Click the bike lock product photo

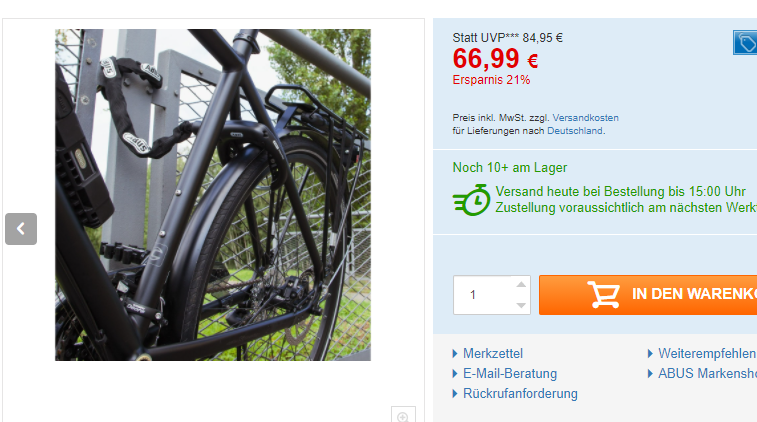click(x=213, y=195)
